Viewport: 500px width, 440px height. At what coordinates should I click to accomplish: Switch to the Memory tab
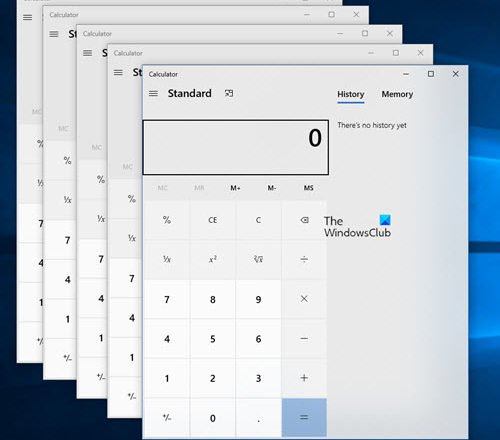(x=397, y=94)
